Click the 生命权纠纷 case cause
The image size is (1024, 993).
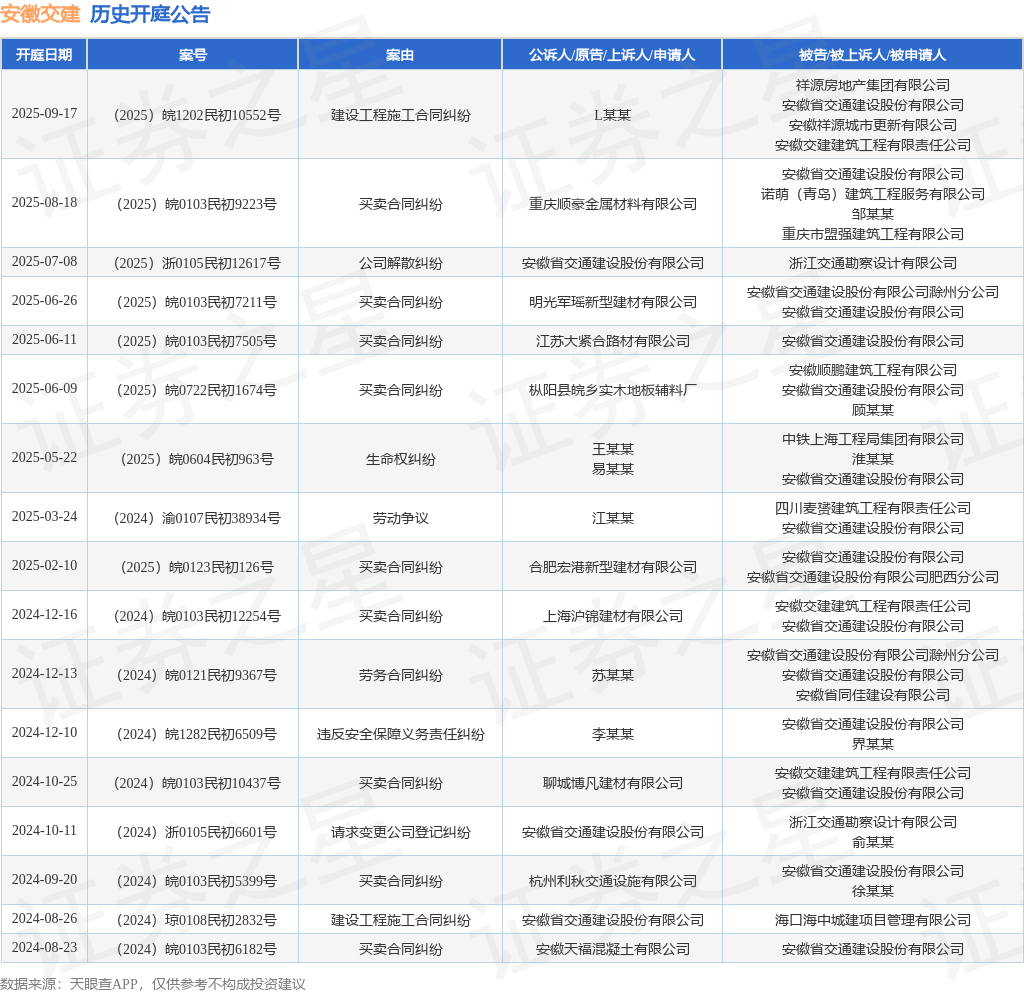coord(400,460)
